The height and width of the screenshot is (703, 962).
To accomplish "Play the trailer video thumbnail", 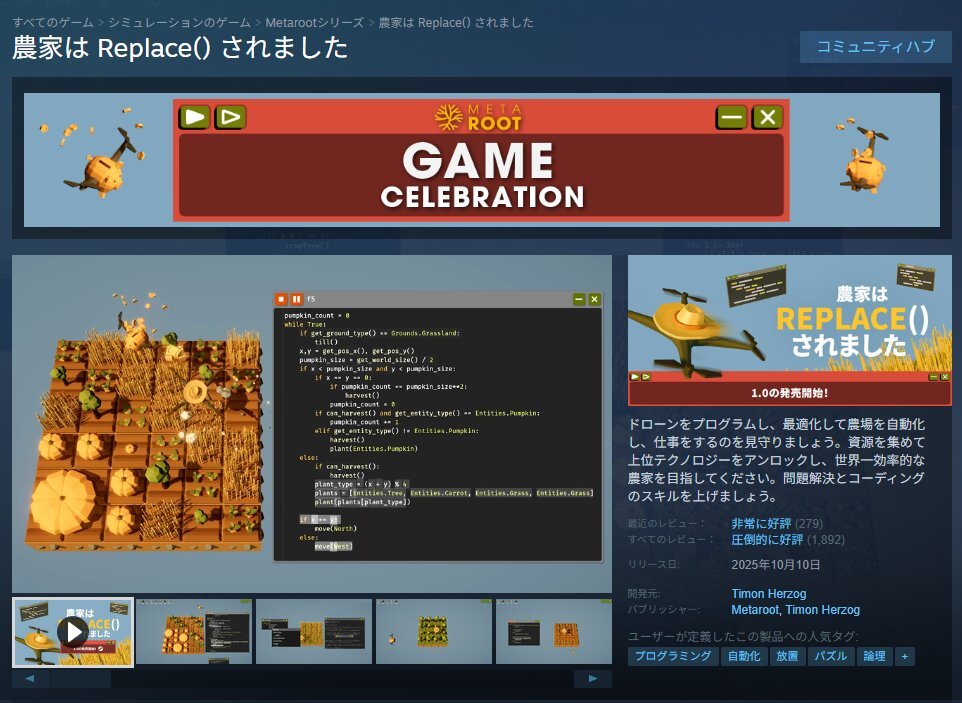I will tap(72, 632).
